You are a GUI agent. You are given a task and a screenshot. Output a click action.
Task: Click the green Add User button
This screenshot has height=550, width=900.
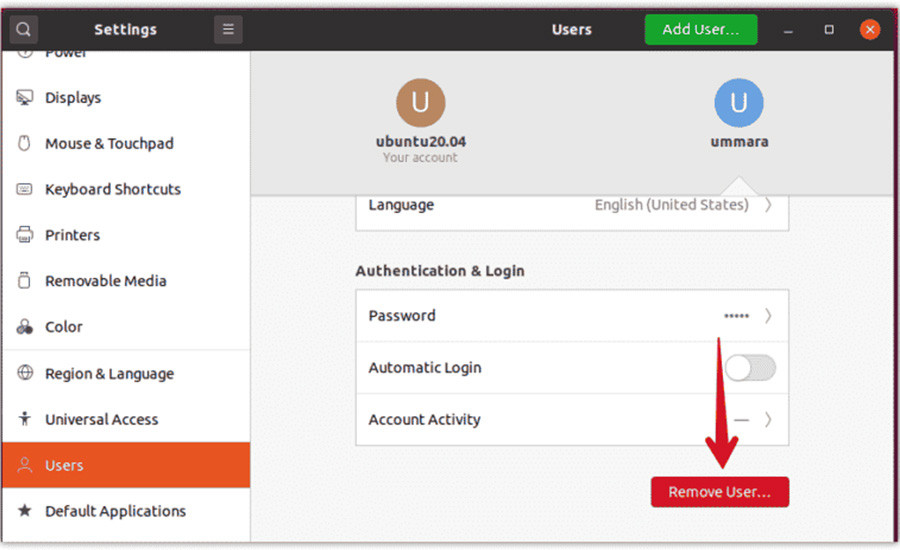[701, 29]
